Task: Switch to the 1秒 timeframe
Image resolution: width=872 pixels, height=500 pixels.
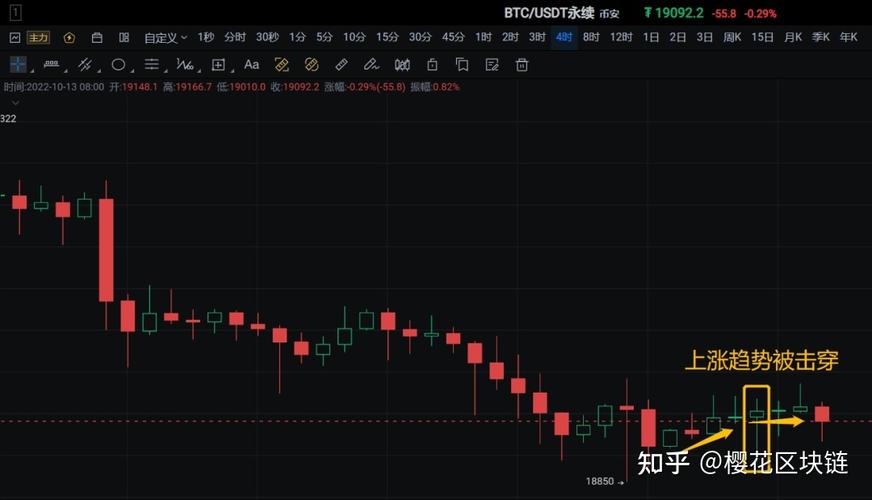Action: 206,37
